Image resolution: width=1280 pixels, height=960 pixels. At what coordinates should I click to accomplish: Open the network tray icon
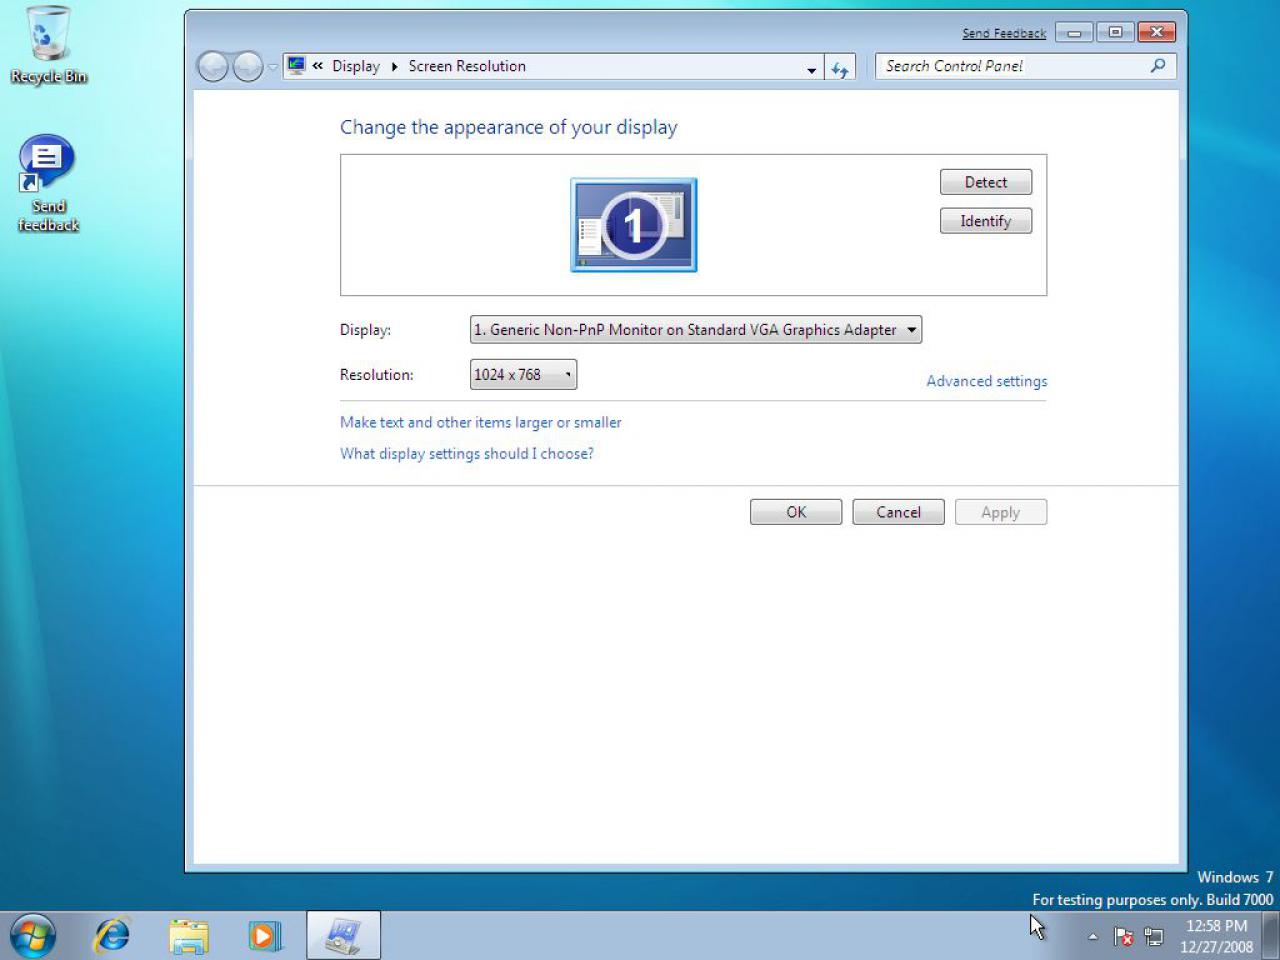pos(1154,937)
